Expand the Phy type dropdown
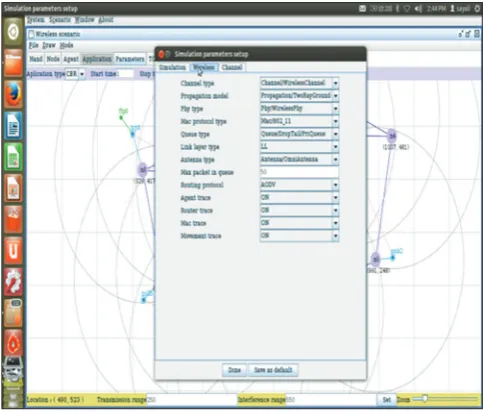The image size is (483, 413). pos(299,108)
